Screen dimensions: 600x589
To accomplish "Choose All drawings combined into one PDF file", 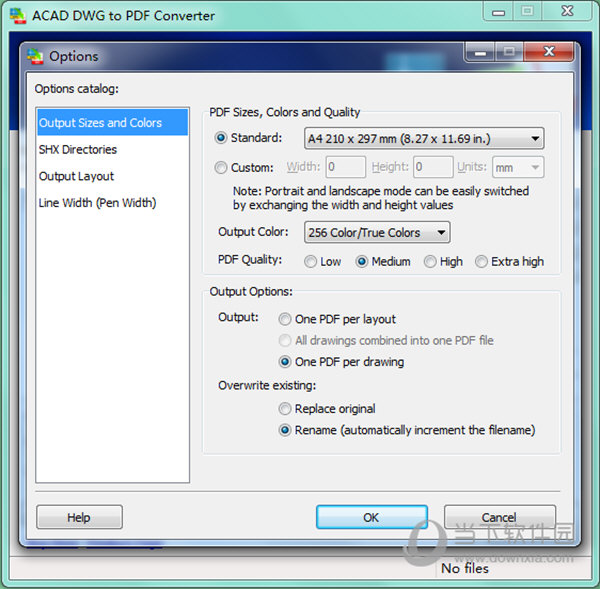I will click(285, 341).
